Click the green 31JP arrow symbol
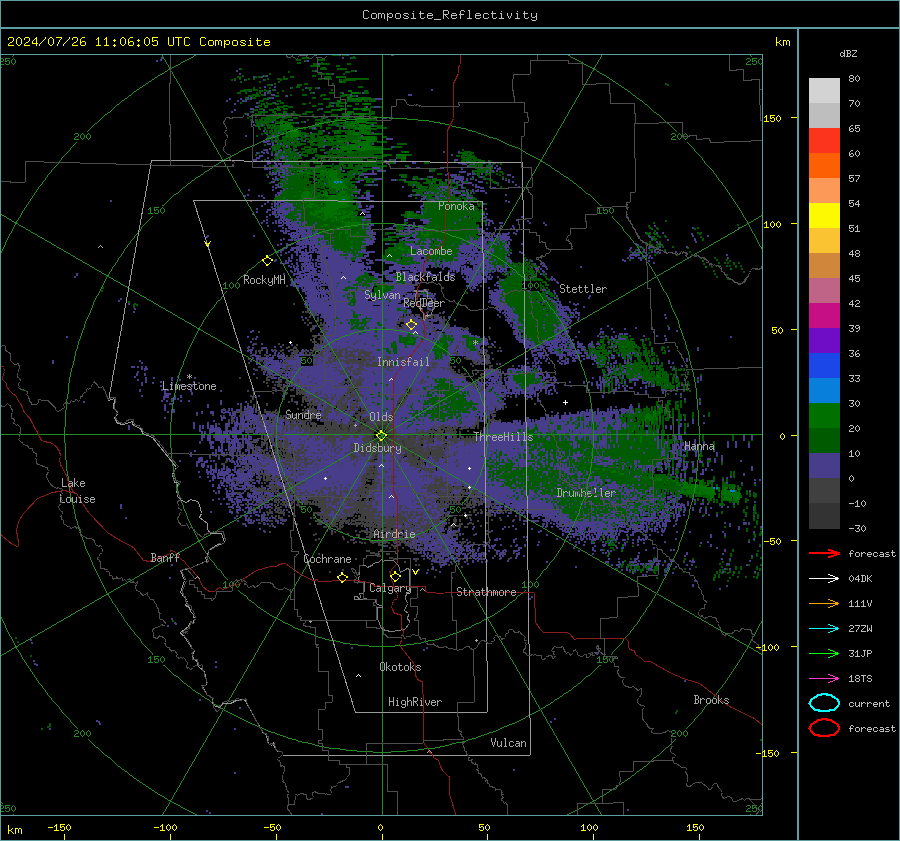 pyautogui.click(x=824, y=653)
